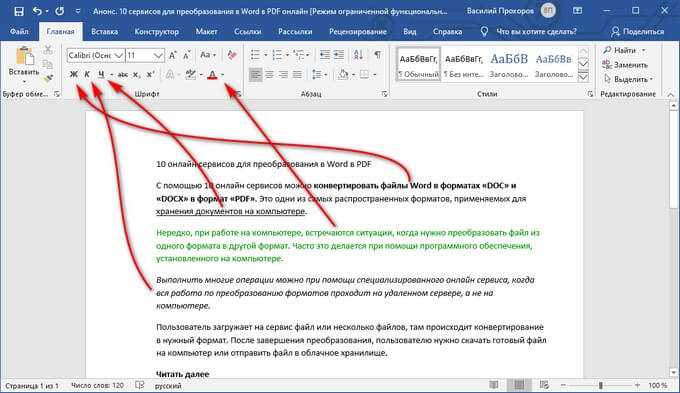The image size is (680, 393).
Task: Increase font size with the larger A icon
Action: [x=173, y=56]
